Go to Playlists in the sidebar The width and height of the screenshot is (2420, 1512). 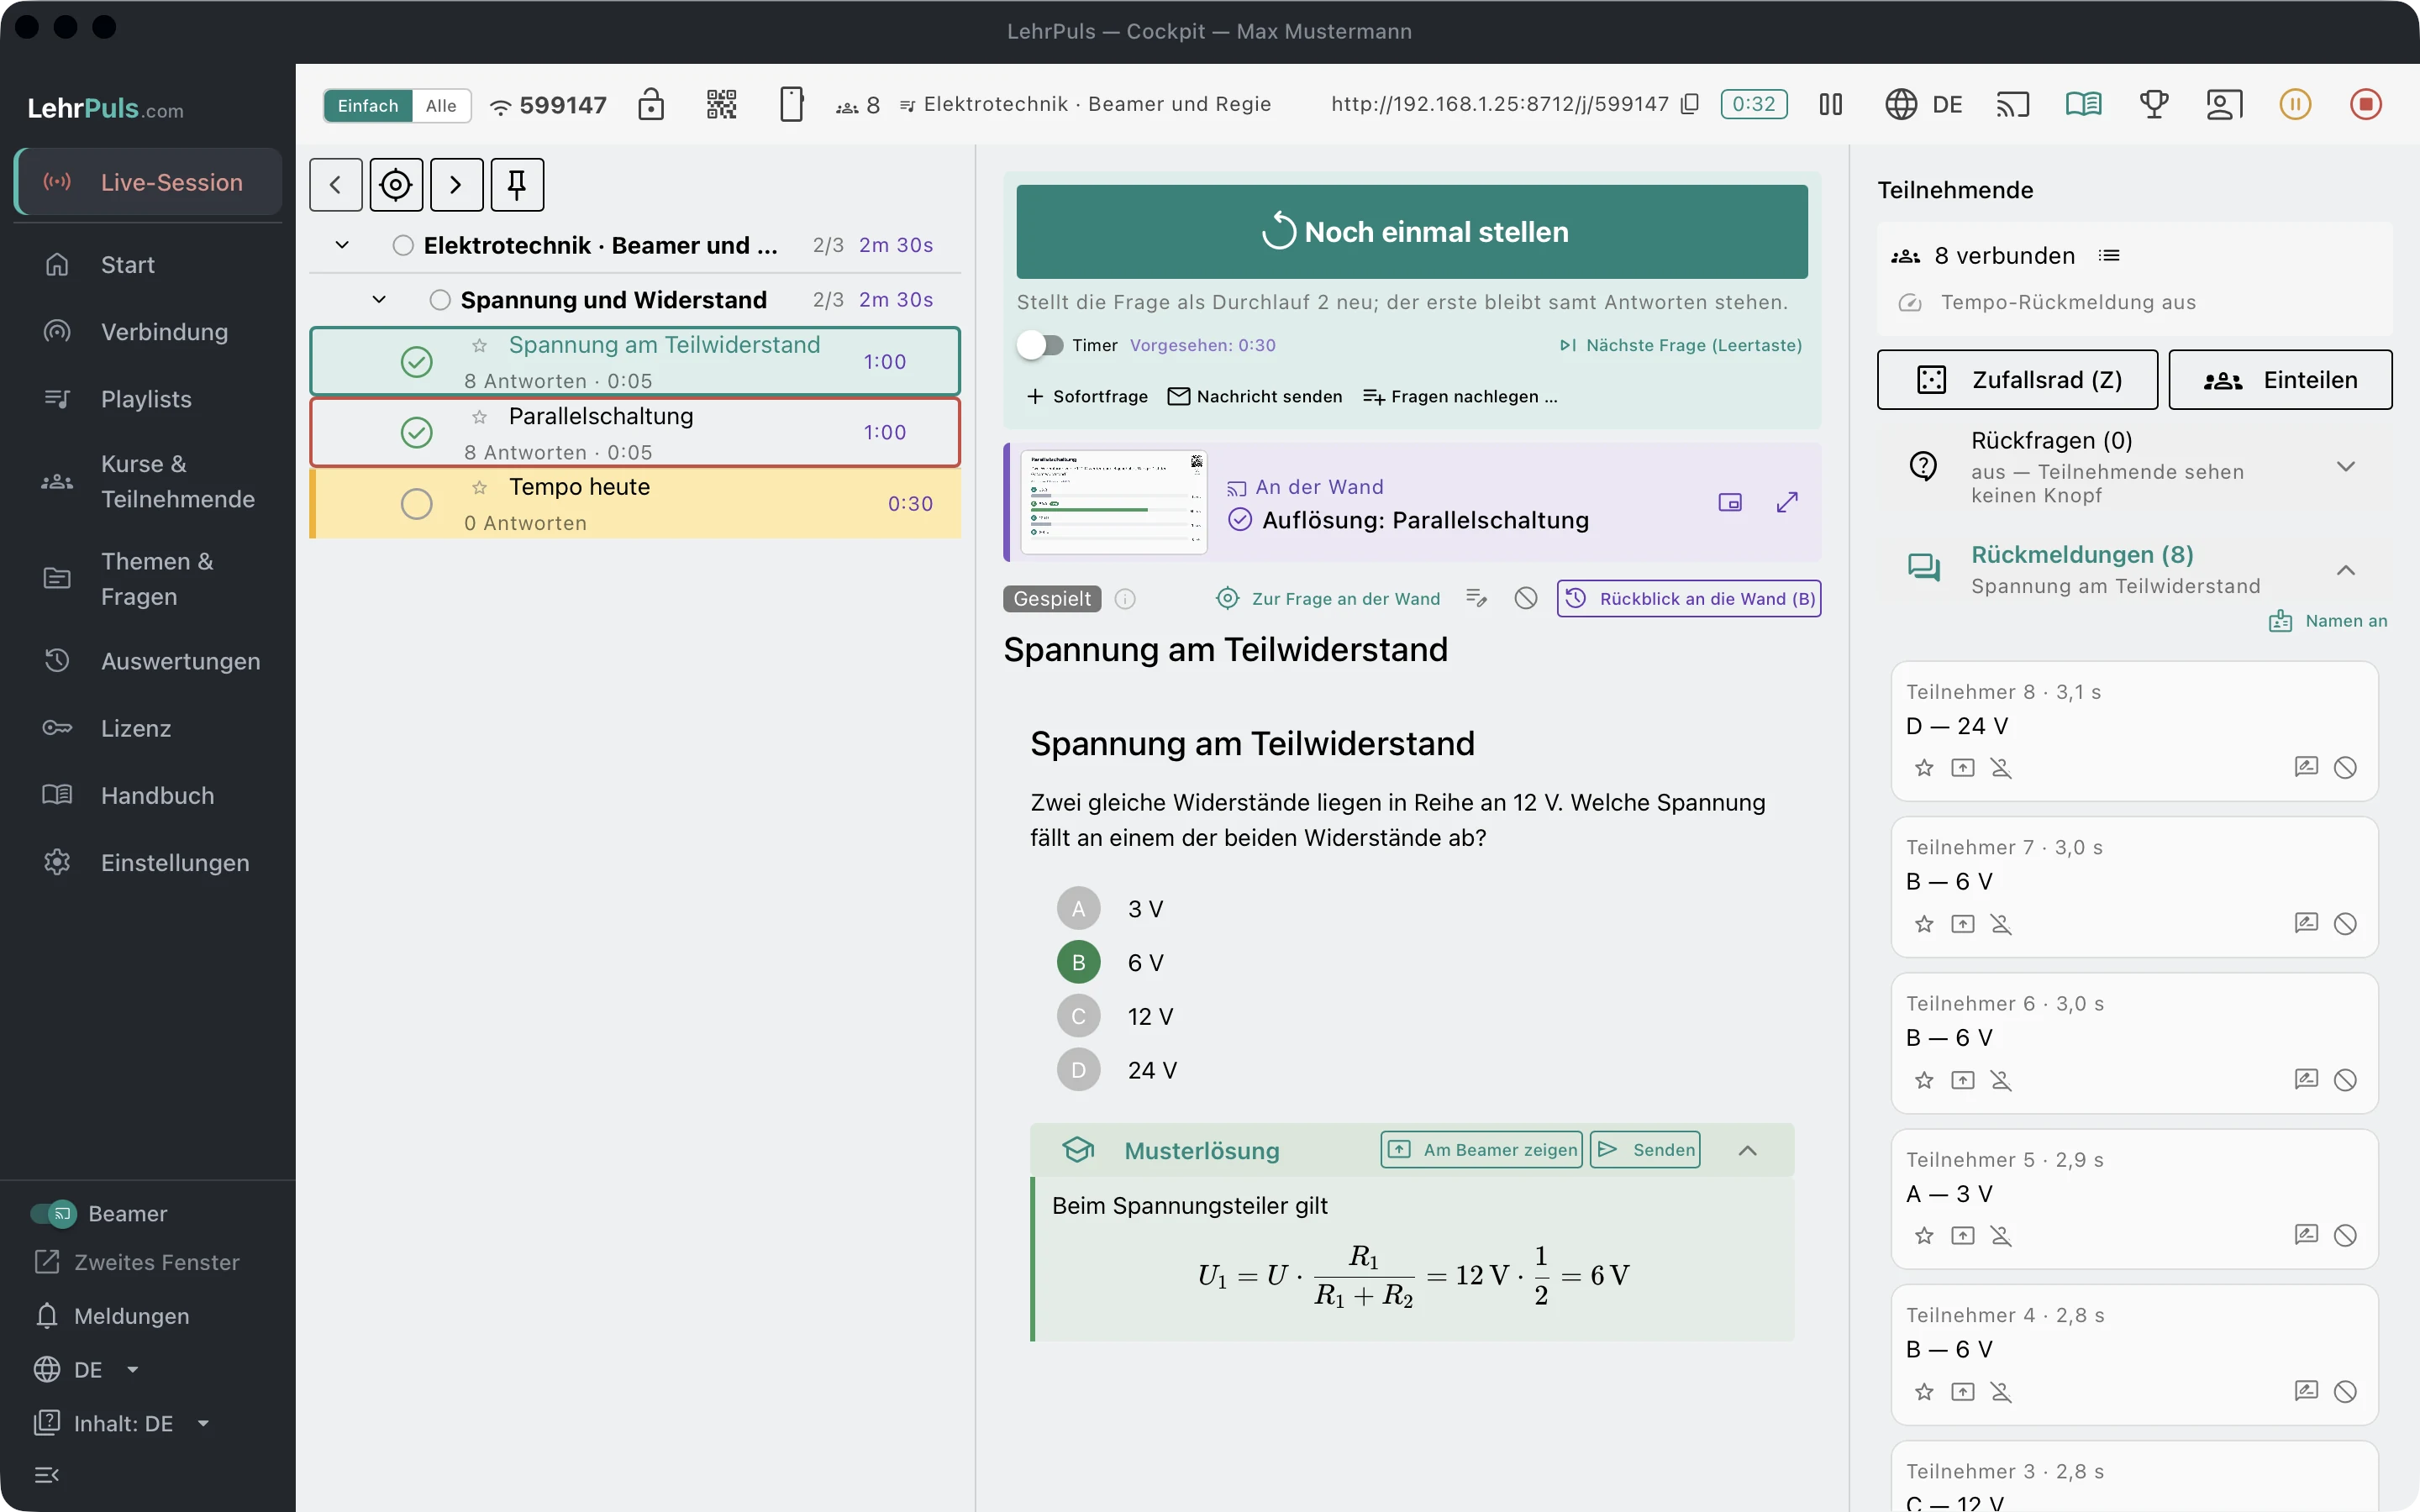[148, 399]
